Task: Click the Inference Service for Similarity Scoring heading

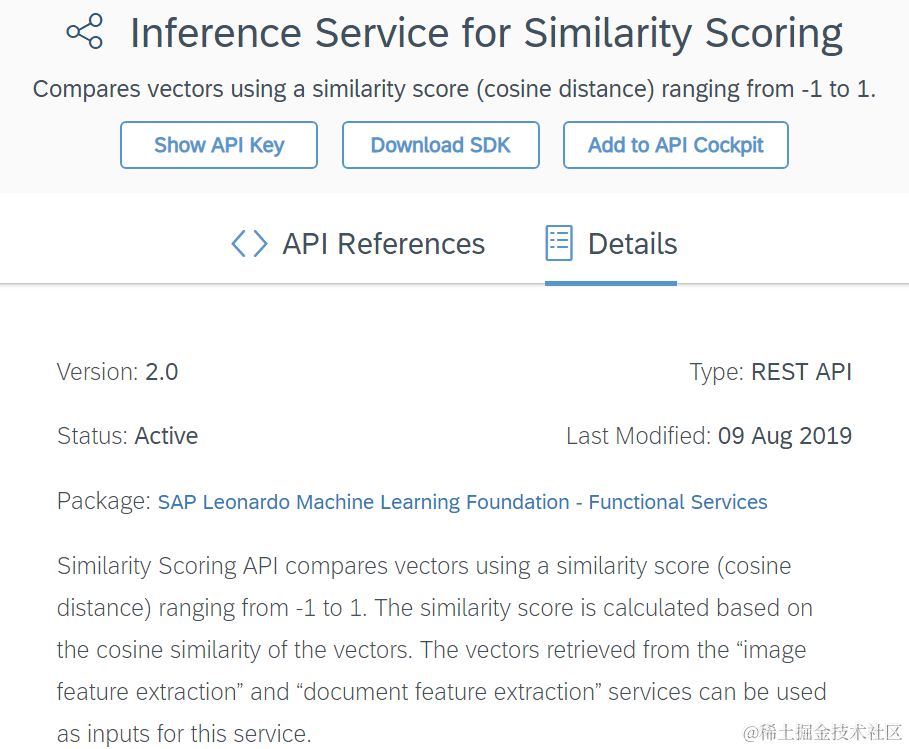Action: coord(486,33)
